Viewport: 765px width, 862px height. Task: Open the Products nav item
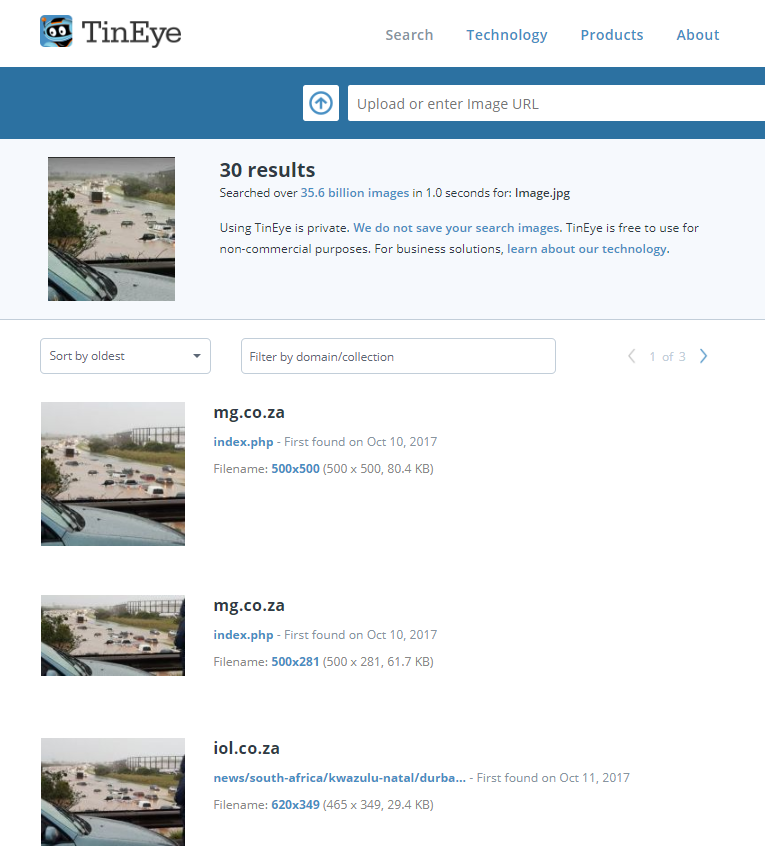tap(612, 35)
